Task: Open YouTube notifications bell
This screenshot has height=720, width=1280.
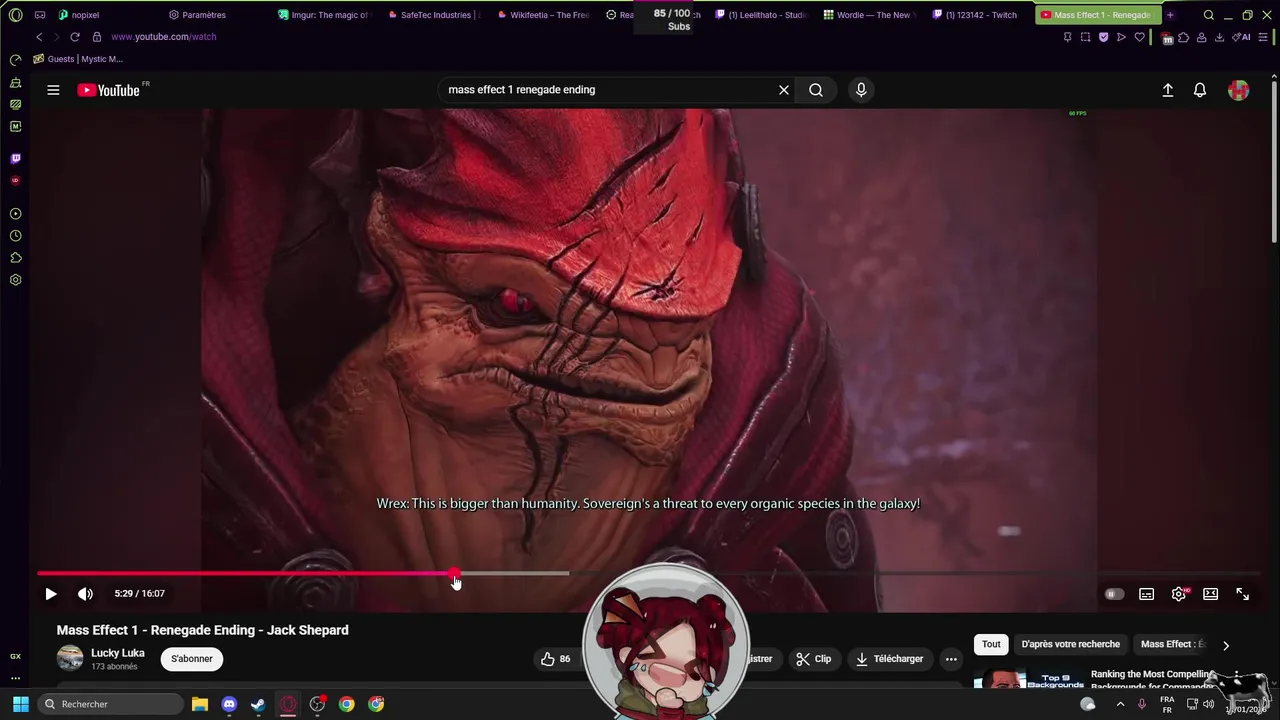Action: click(x=1200, y=90)
